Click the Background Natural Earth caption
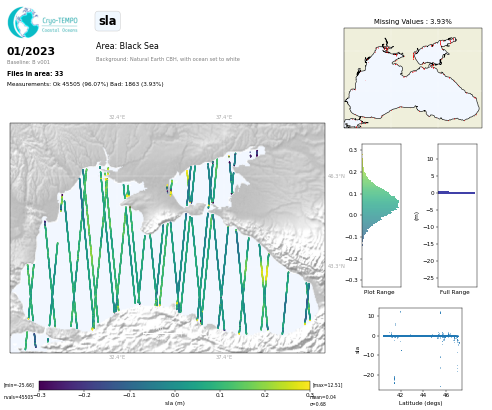The image size is (492, 410). (168, 59)
